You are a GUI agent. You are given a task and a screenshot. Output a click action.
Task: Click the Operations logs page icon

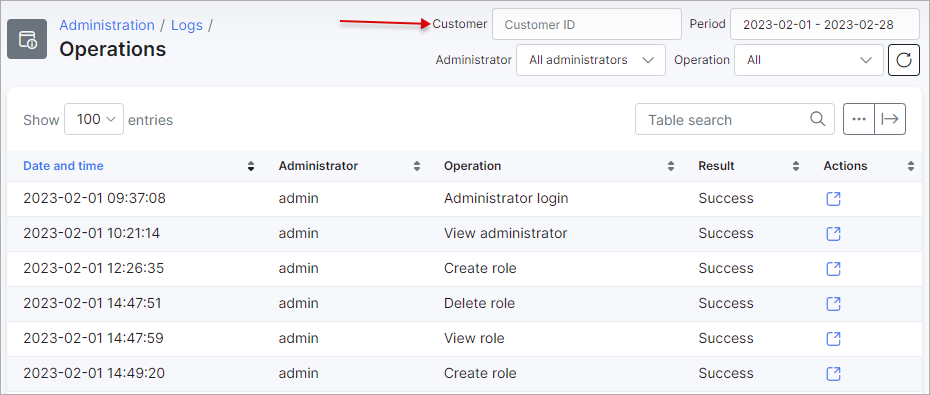[27, 39]
